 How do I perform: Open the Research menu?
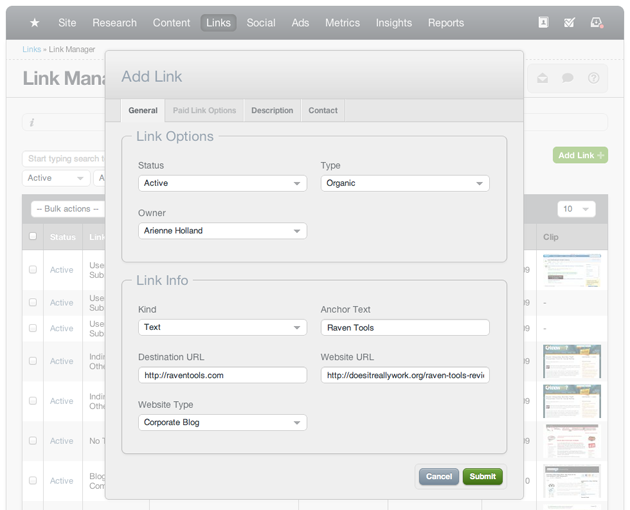[115, 23]
